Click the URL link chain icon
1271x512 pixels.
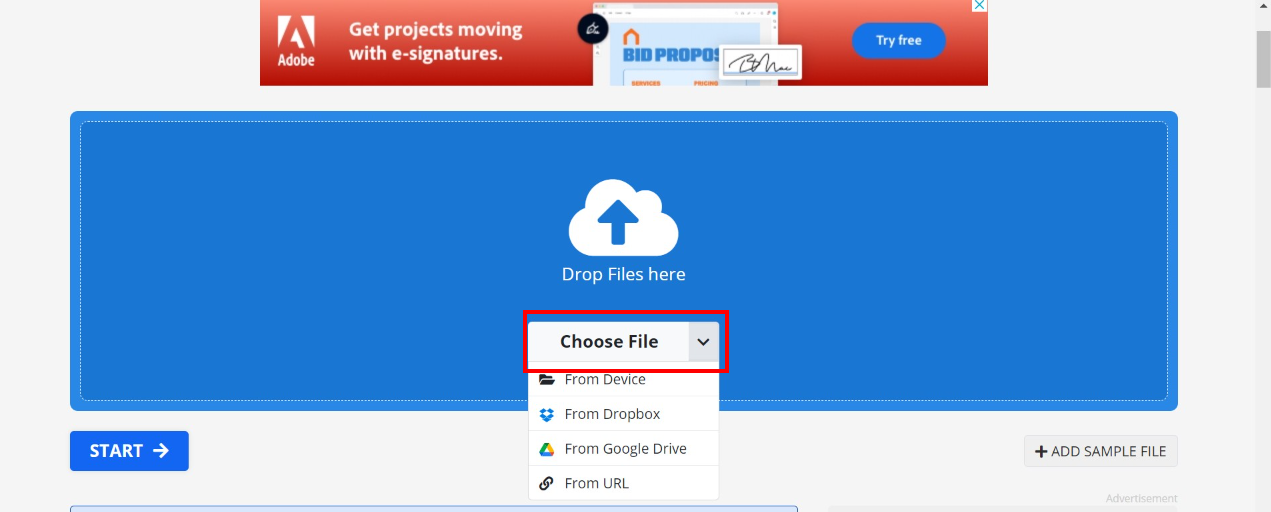(546, 483)
